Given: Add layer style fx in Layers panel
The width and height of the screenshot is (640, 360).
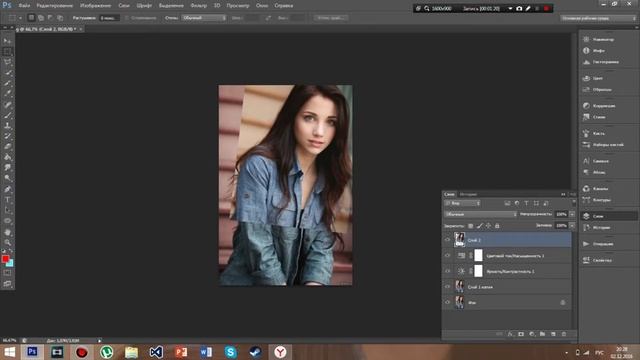Looking at the screenshot, I should pos(510,334).
